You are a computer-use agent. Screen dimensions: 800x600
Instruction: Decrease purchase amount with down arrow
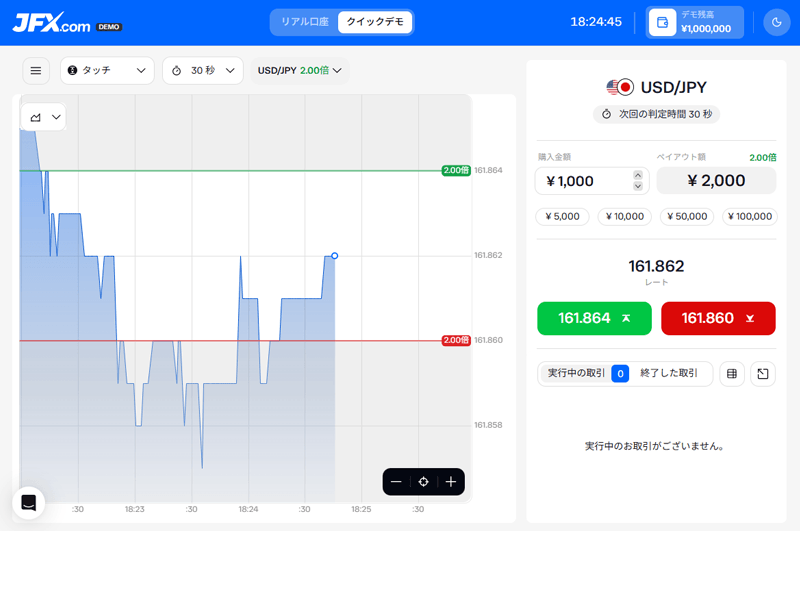pos(638,186)
